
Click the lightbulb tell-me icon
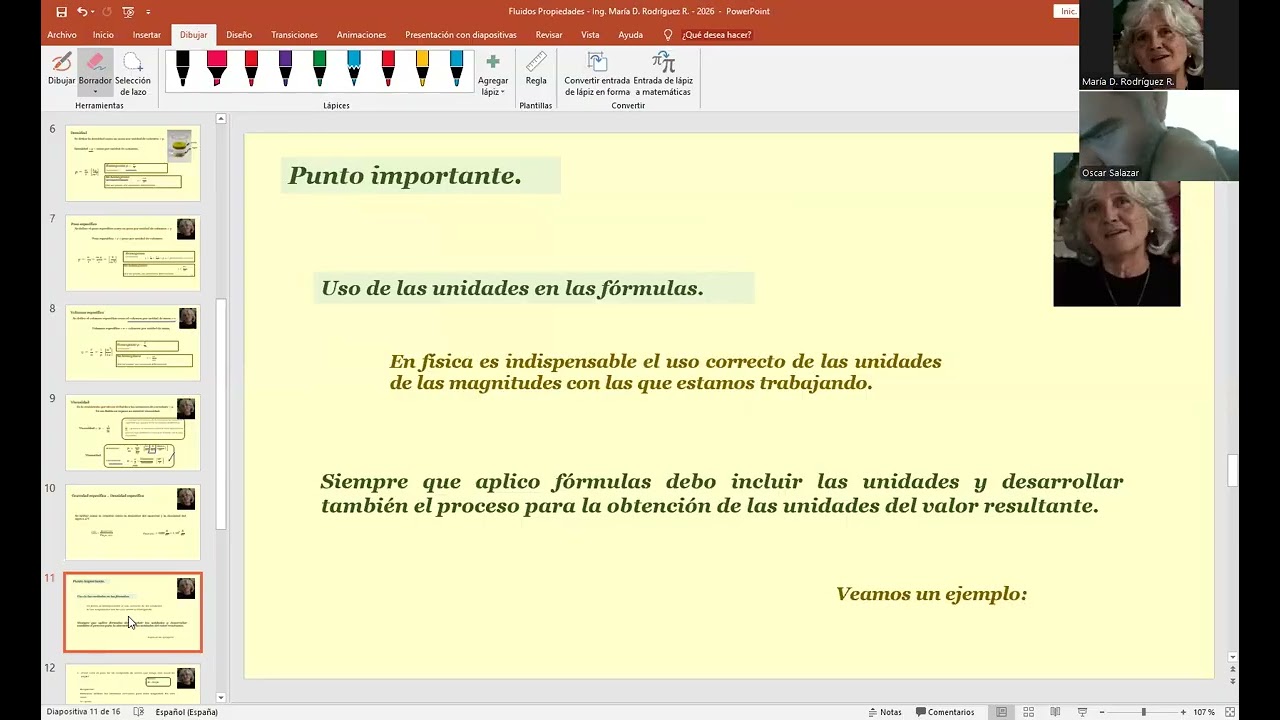668,35
